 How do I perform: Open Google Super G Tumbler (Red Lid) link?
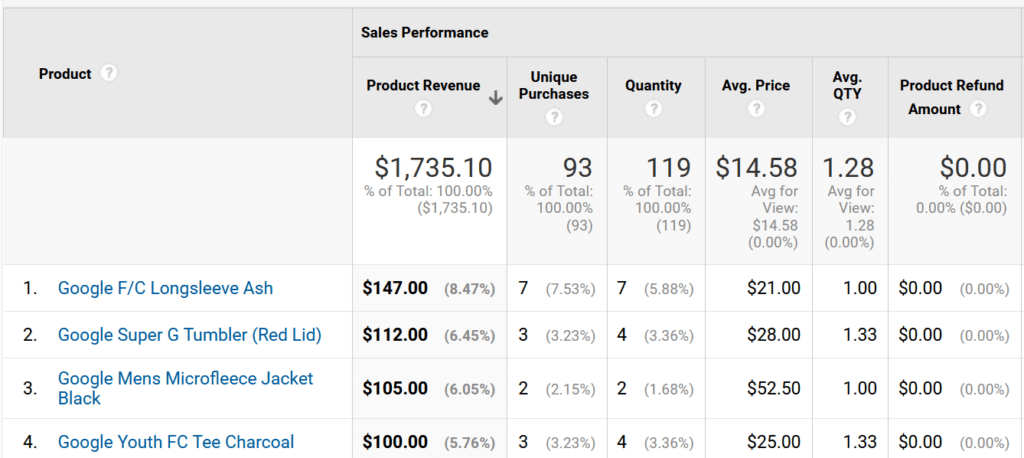point(189,335)
